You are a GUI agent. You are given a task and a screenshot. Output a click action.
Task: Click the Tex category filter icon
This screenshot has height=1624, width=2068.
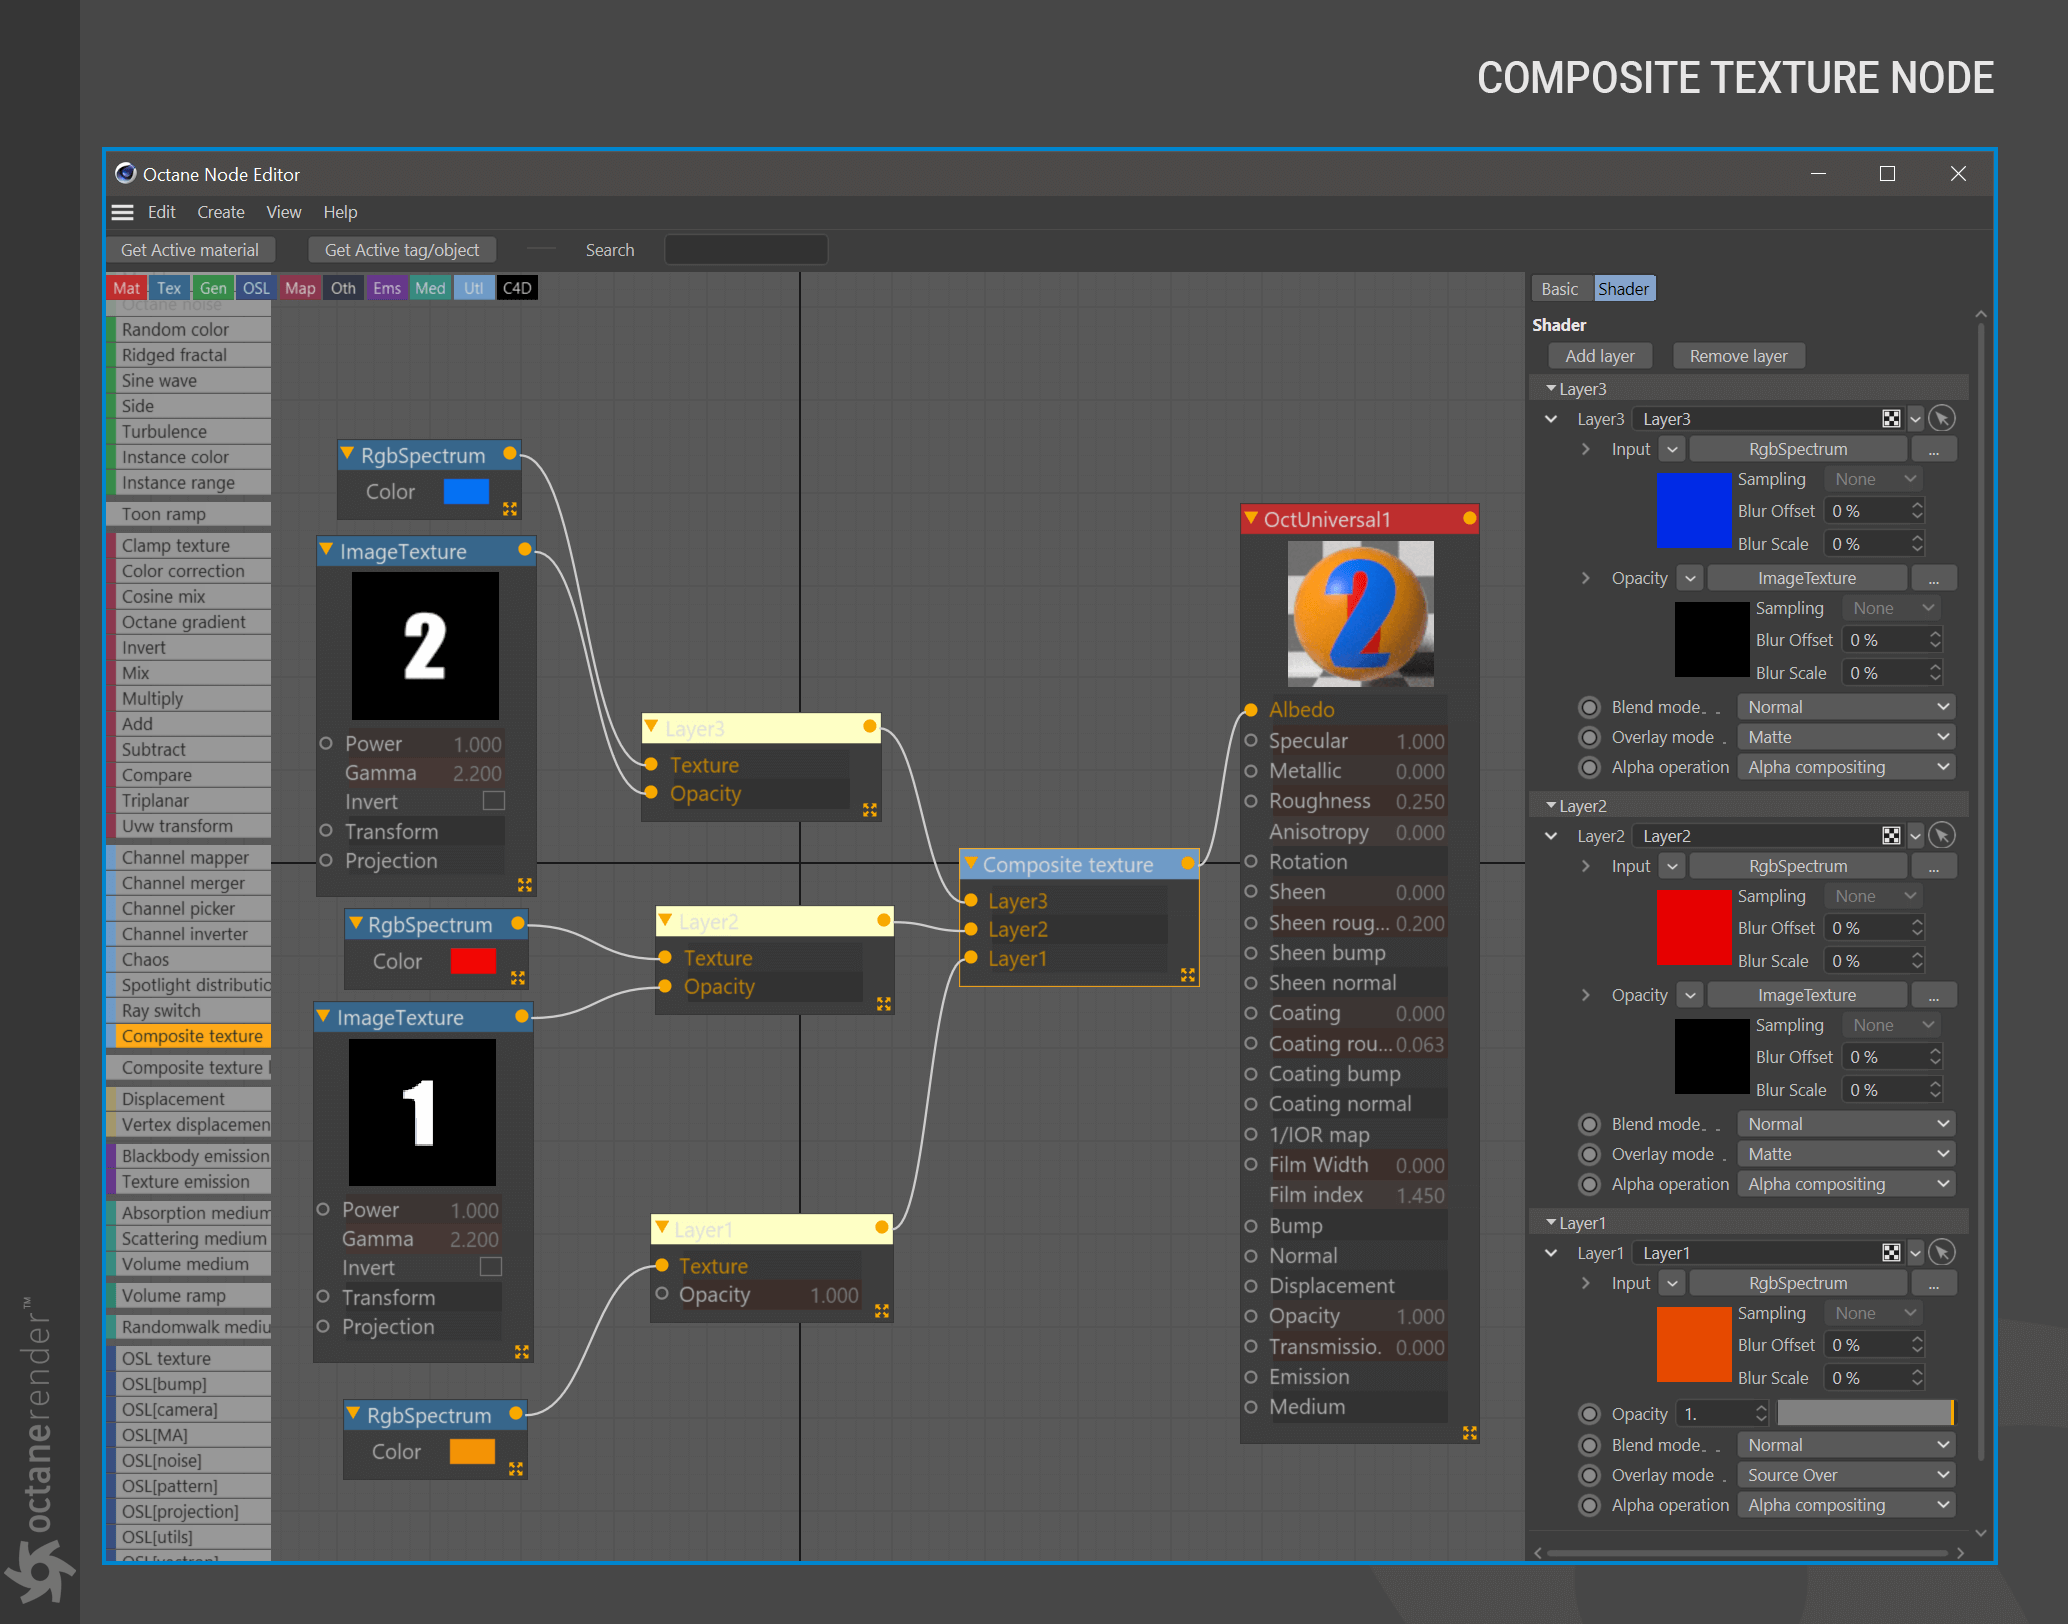168,288
